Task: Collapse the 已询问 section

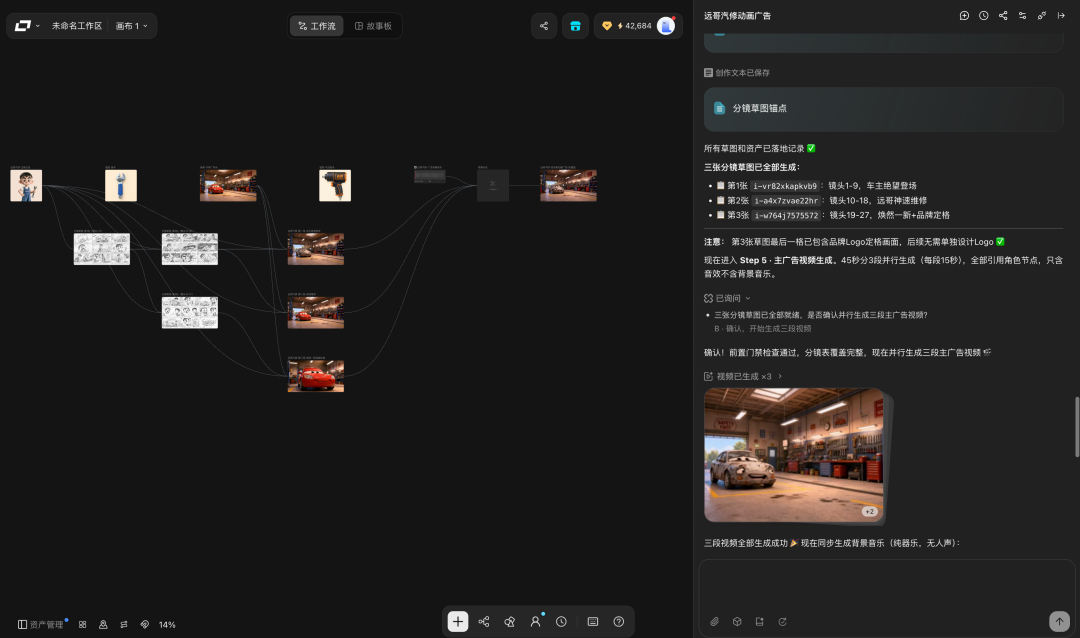Action: [x=727, y=298]
